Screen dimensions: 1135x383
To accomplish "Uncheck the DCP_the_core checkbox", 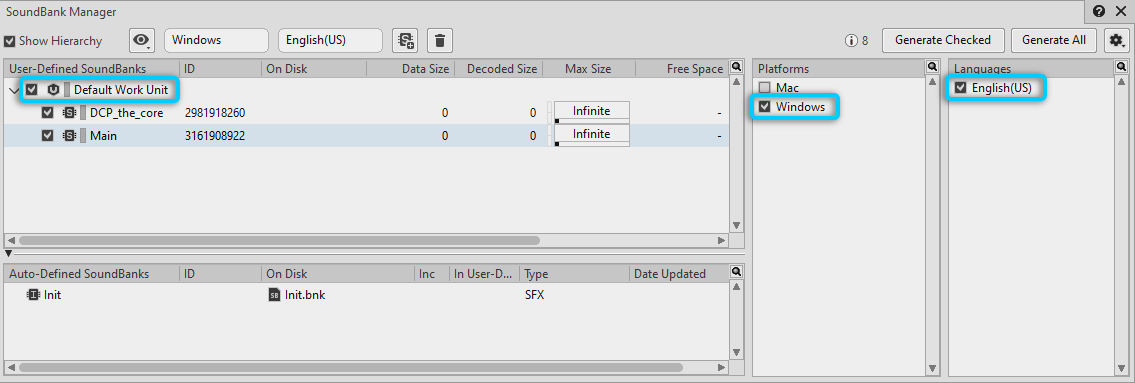I will [48, 113].
